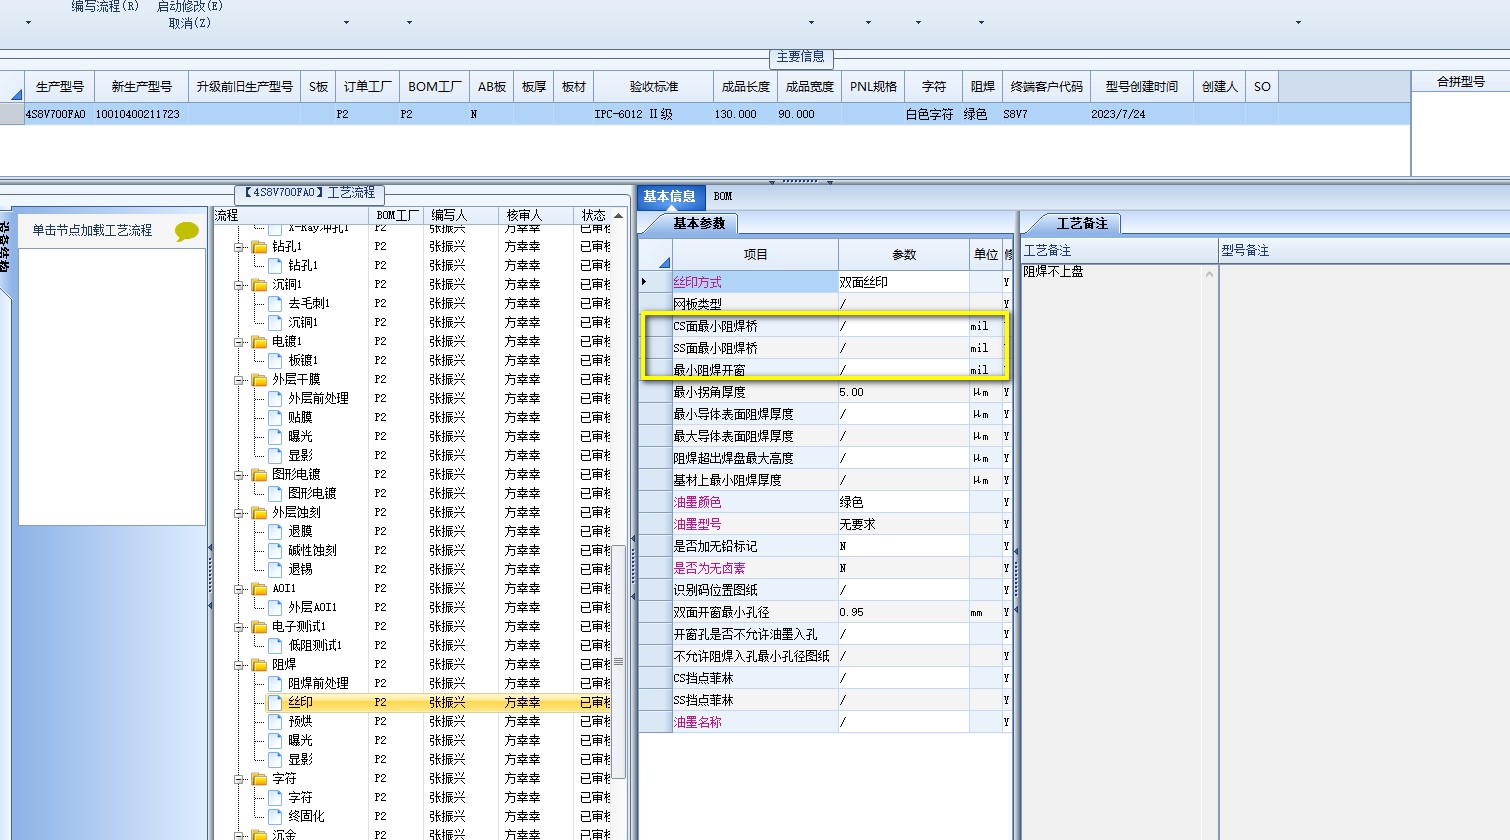Click the 合拼型号 column header
This screenshot has width=1510, height=840.
click(1460, 82)
